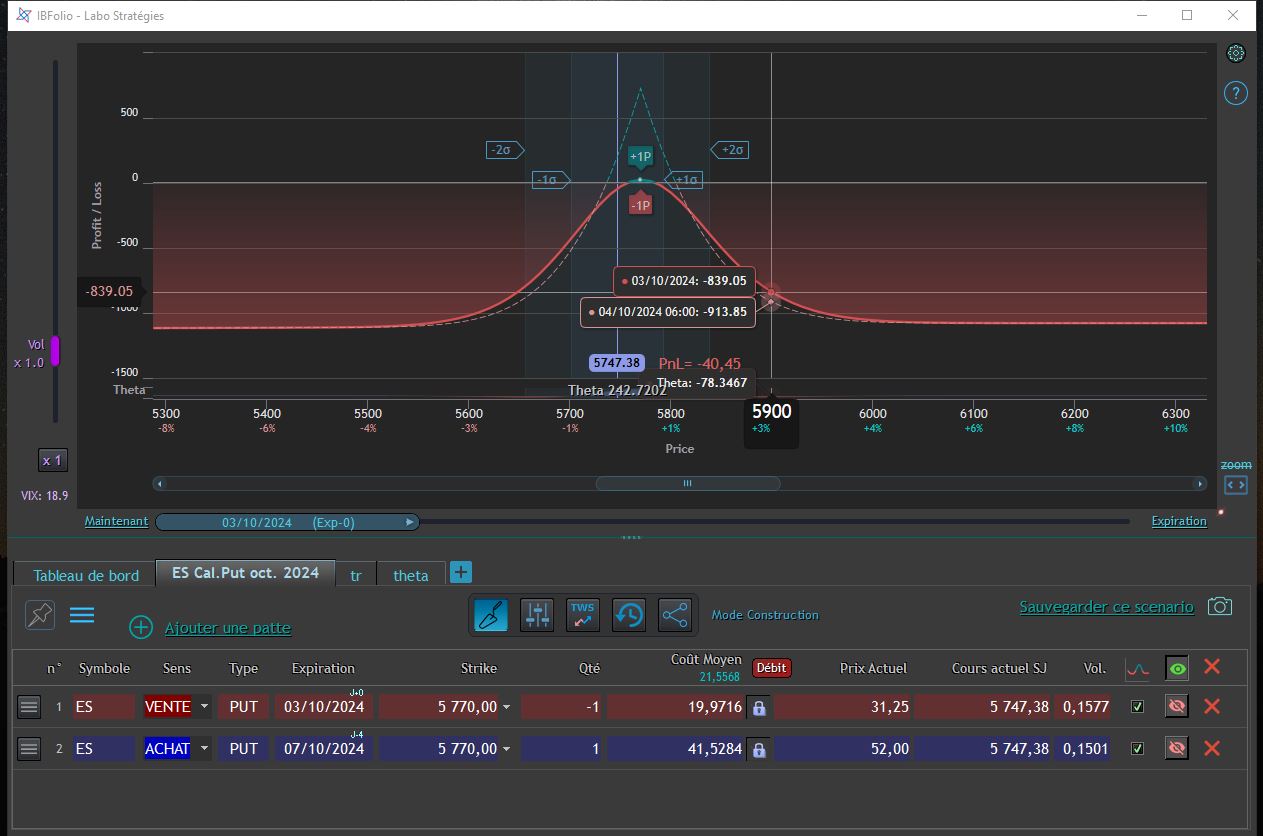Click the TWS mode icon
Viewport: 1263px width, 836px height.
click(582, 615)
